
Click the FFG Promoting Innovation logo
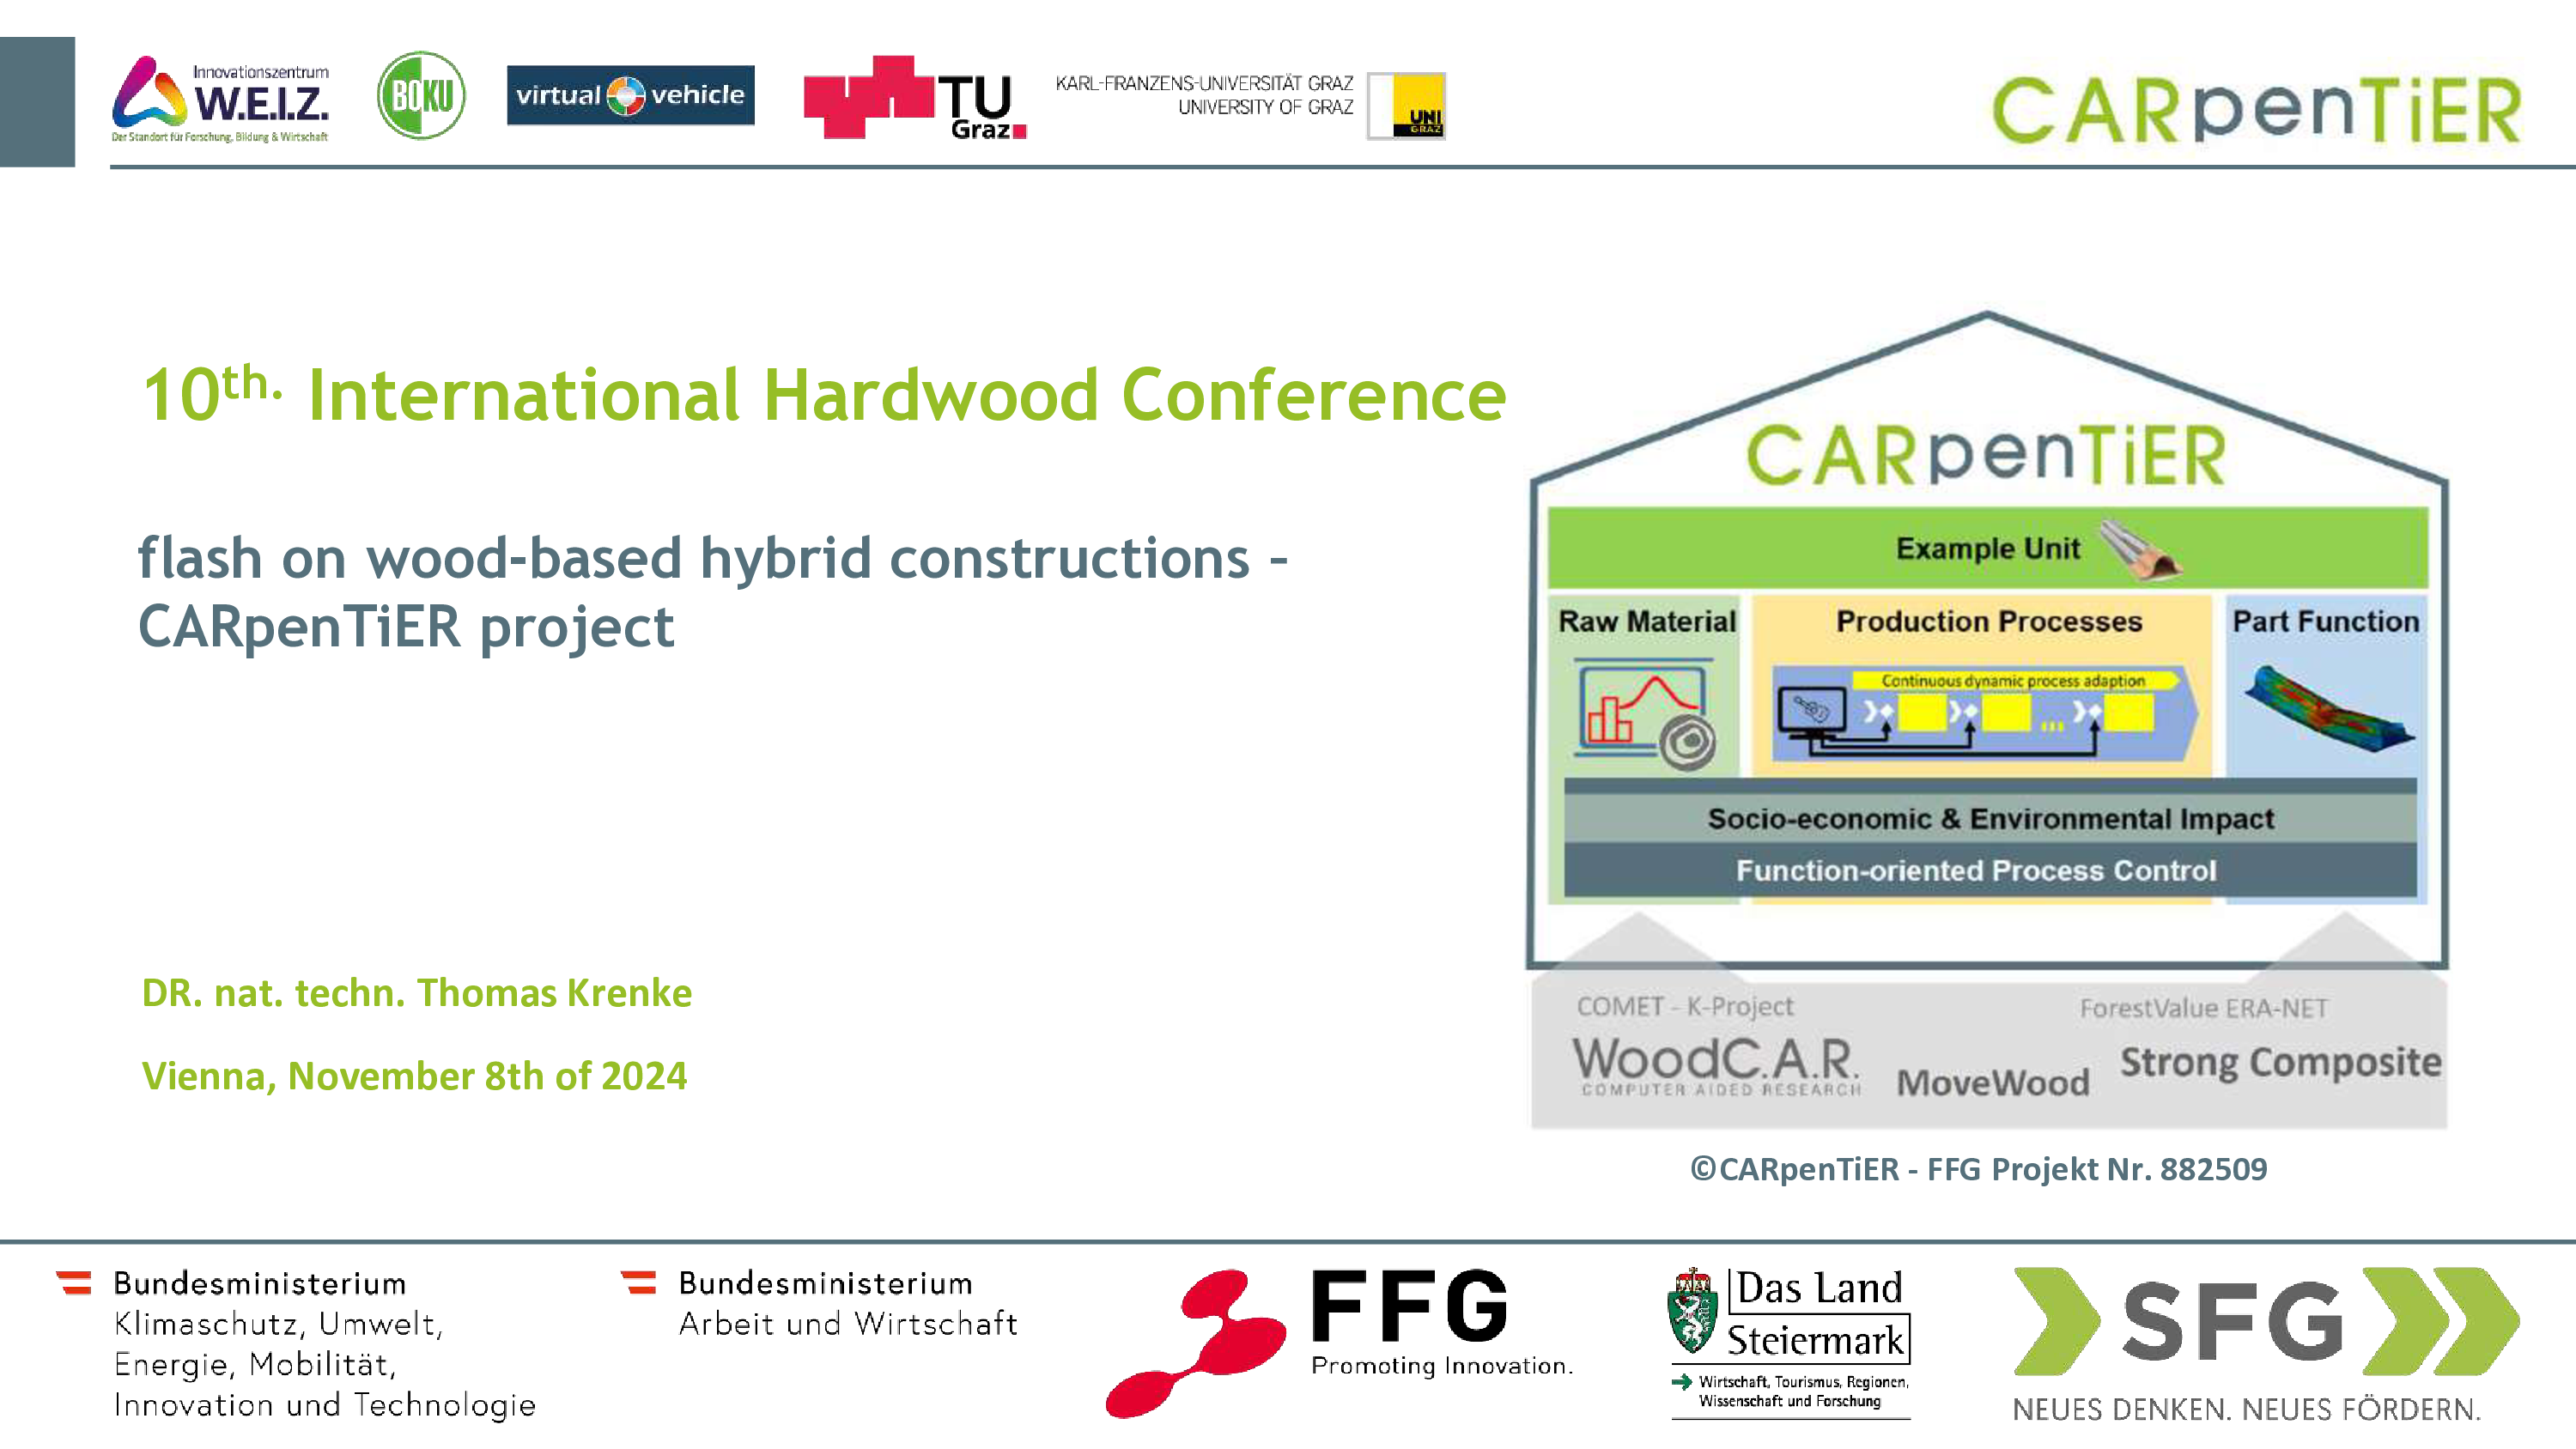pyautogui.click(x=1340, y=1343)
